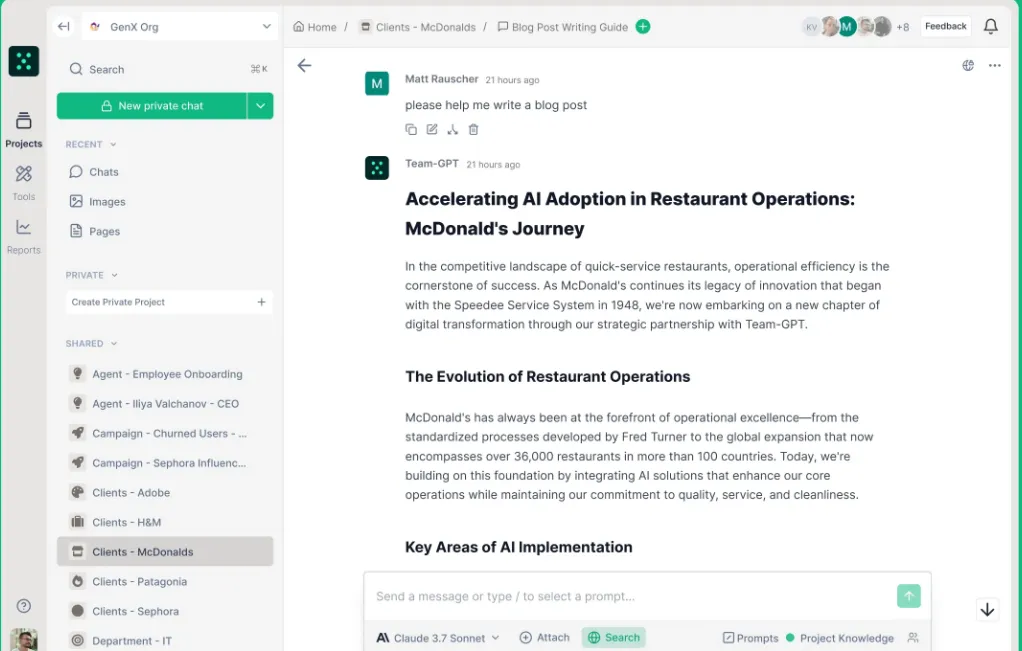
Task: Click the Team-GPT avatar on the reply
Action: [377, 168]
